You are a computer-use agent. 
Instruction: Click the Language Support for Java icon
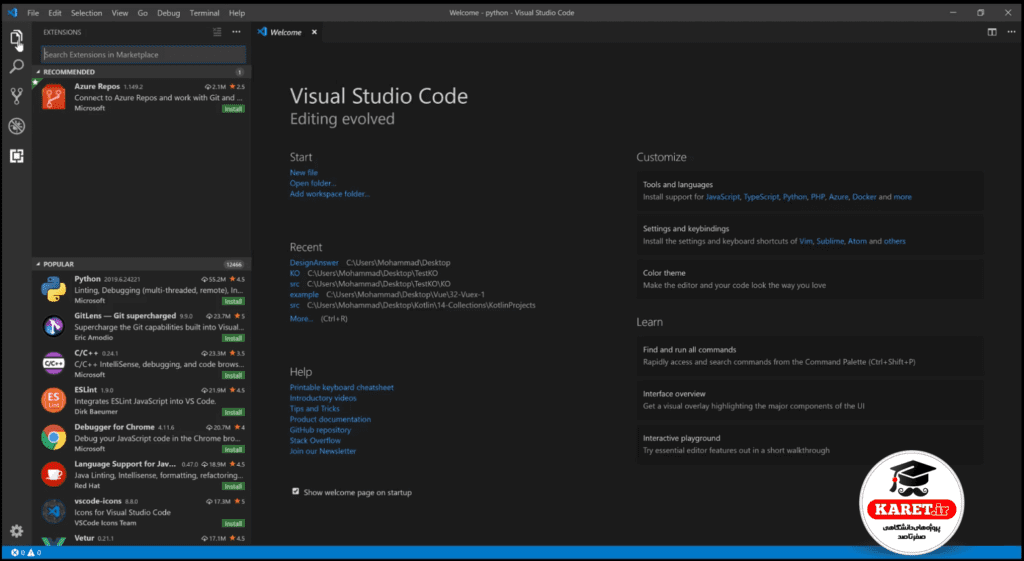coord(54,474)
